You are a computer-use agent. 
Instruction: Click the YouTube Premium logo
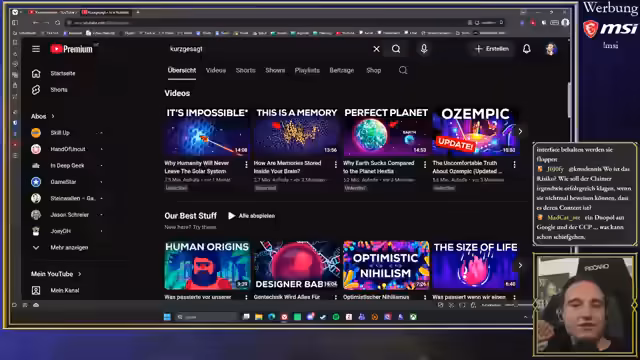[x=71, y=49]
